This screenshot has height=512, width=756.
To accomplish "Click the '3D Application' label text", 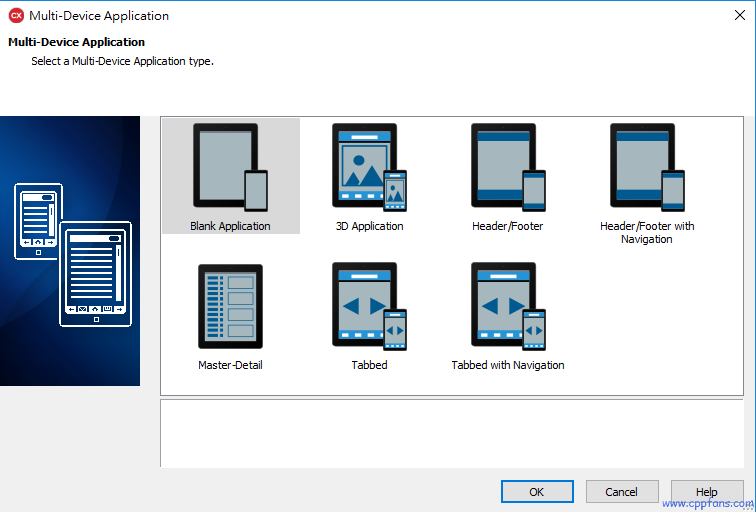I will pyautogui.click(x=369, y=226).
